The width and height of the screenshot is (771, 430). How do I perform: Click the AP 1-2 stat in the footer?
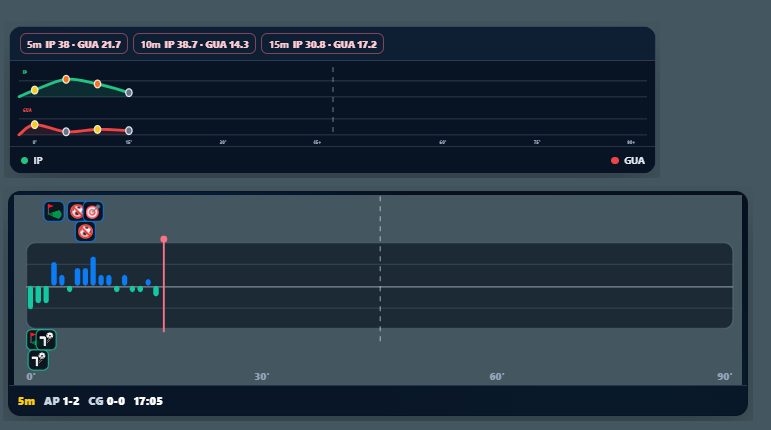[x=61, y=401]
